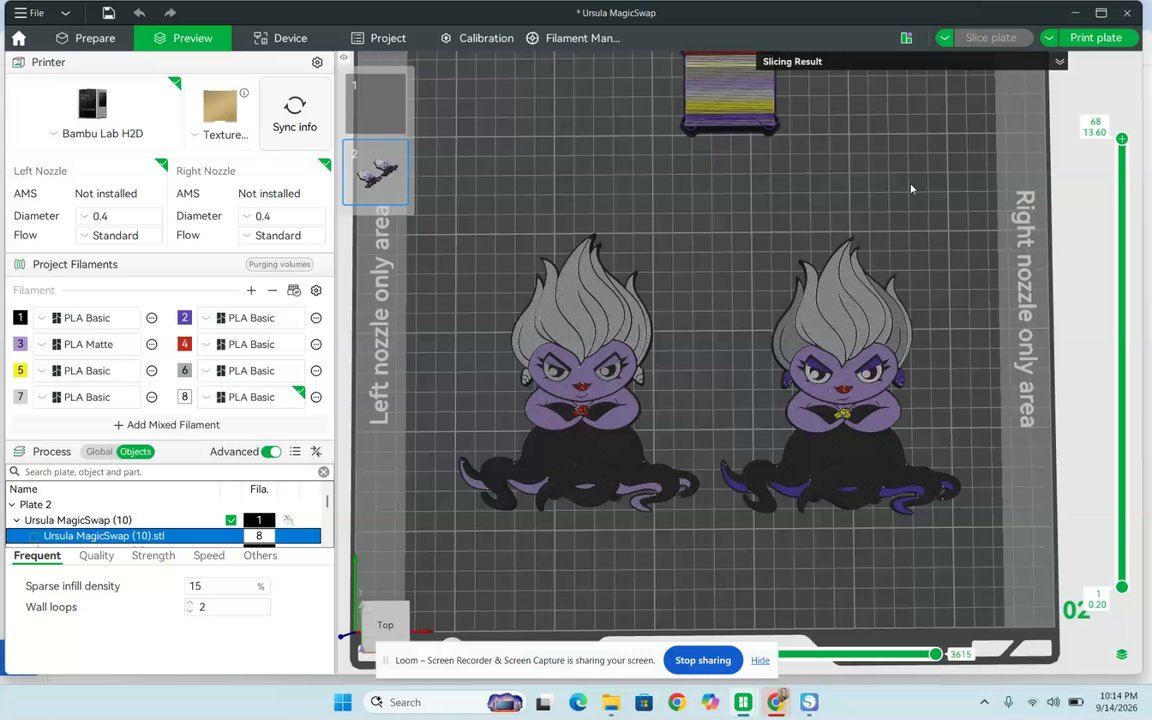Uncheck the Ursula MagicSwap (10) checkbox
The image size is (1152, 720).
pos(231,520)
